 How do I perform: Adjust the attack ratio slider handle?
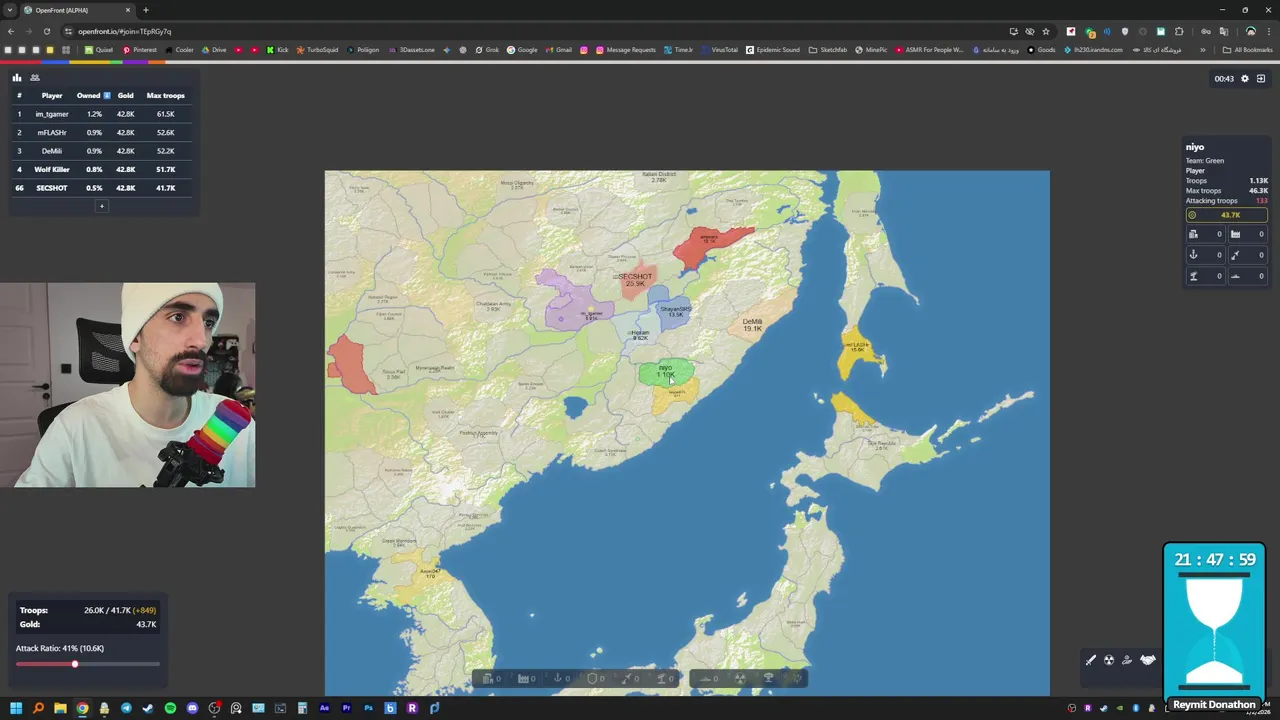coord(74,664)
